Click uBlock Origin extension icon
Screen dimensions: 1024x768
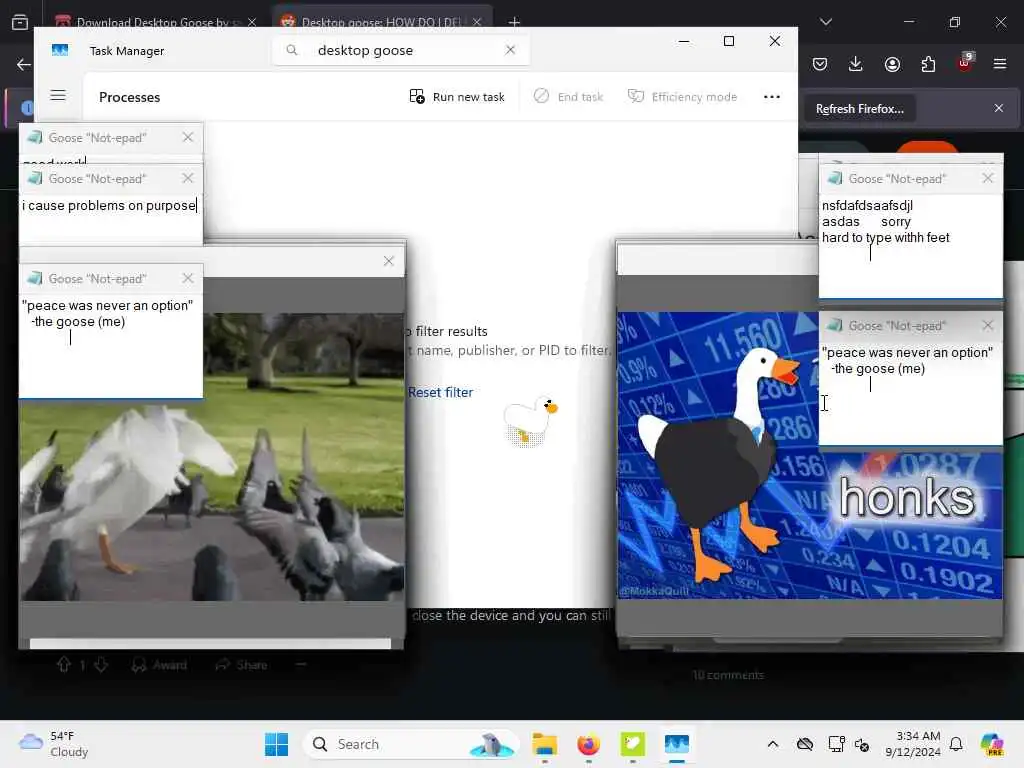[965, 63]
